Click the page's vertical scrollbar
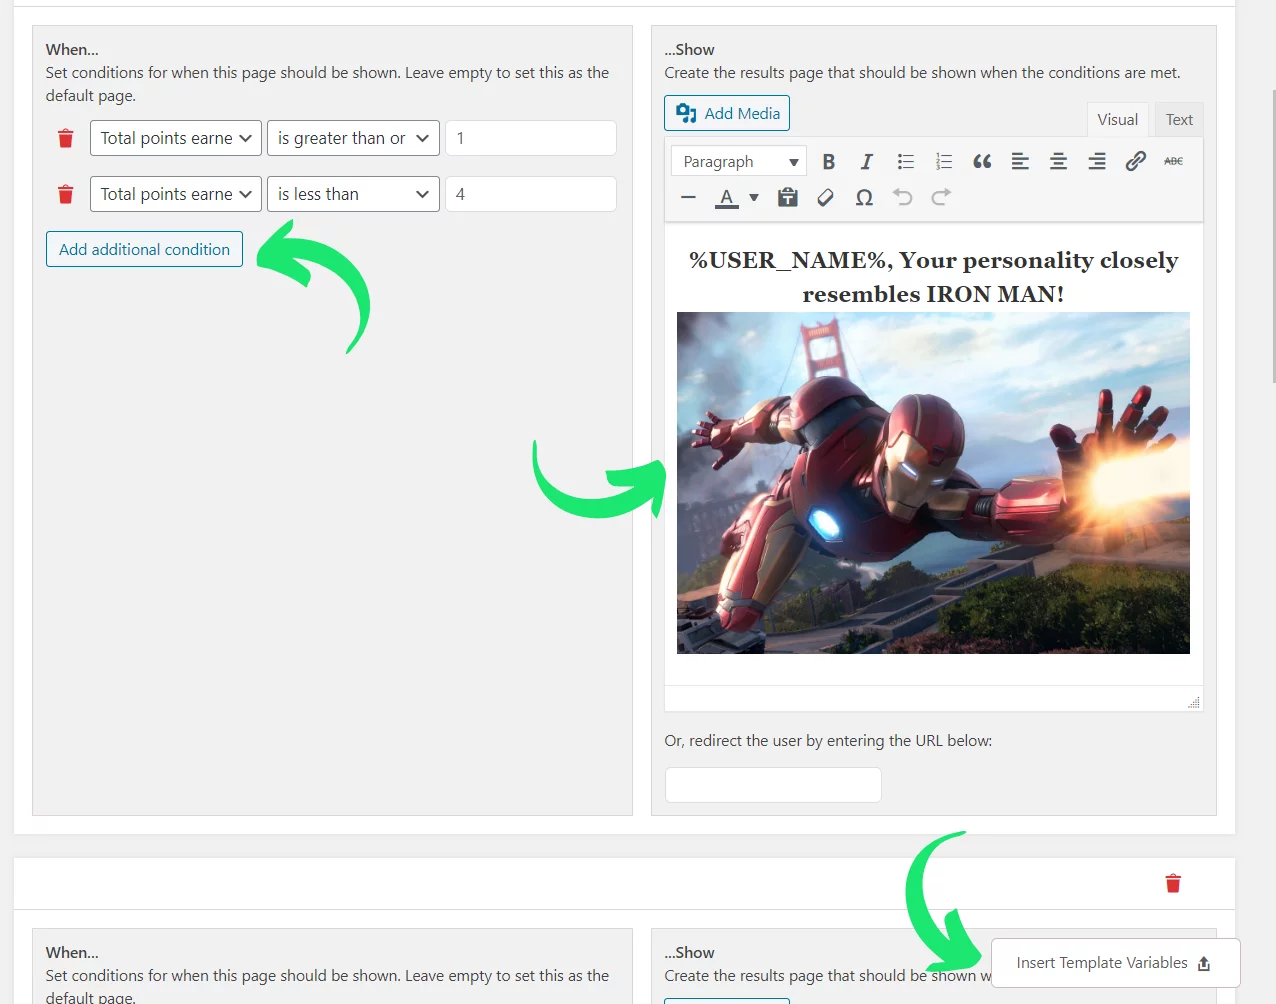Image resolution: width=1276 pixels, height=1004 pixels. (1272, 235)
